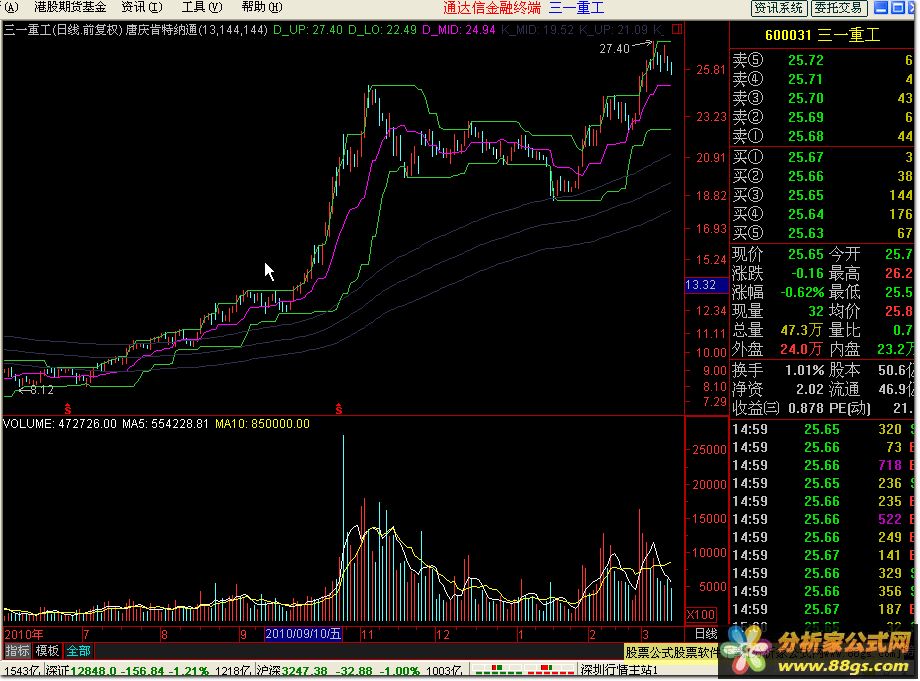Viewport: 920px width, 681px height.
Task: Click the 买⑤ order row at 25.63
Action: point(823,233)
